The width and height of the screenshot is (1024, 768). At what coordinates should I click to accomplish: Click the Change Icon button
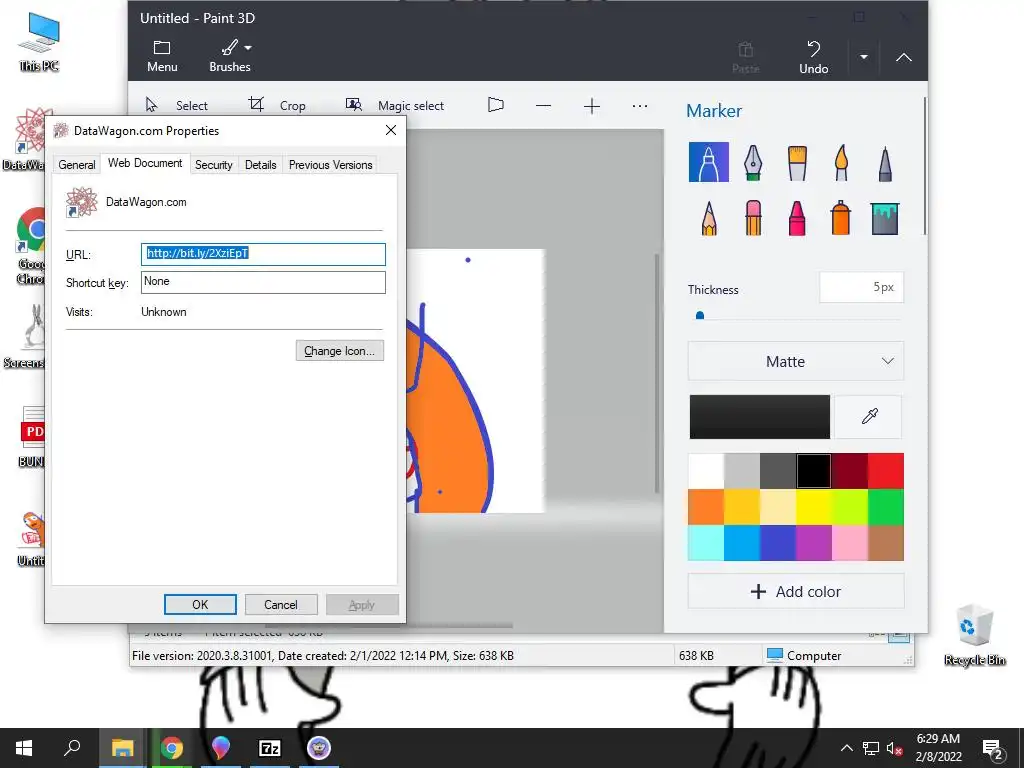pyautogui.click(x=340, y=351)
